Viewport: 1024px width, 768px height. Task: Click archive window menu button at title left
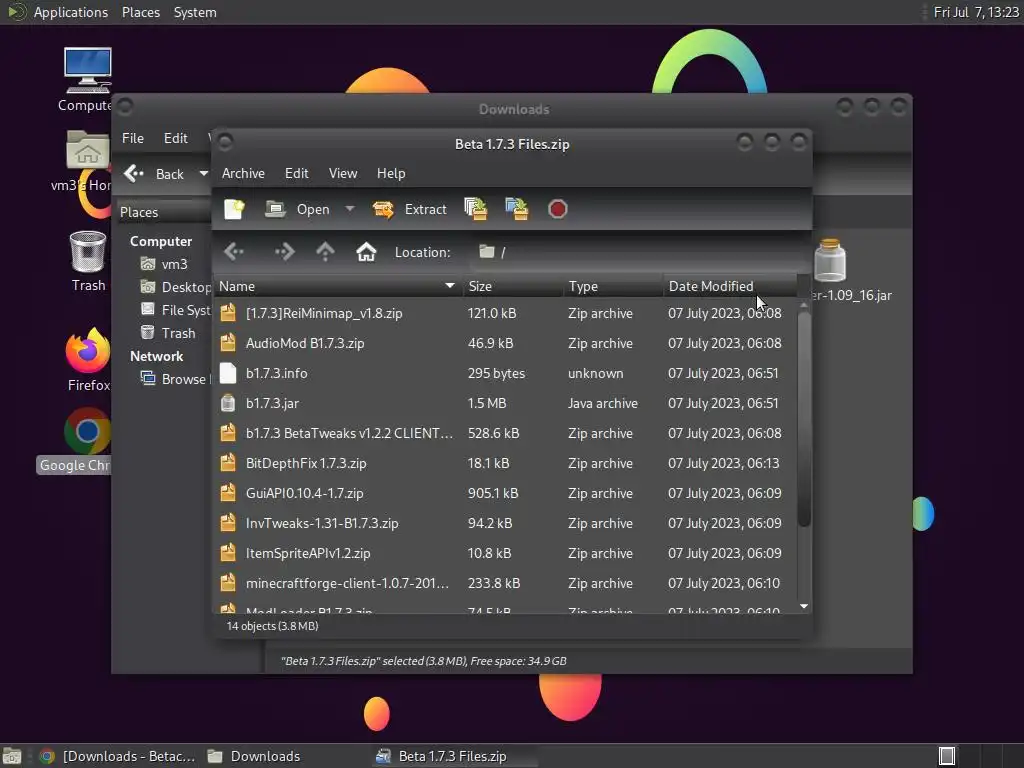coord(225,142)
